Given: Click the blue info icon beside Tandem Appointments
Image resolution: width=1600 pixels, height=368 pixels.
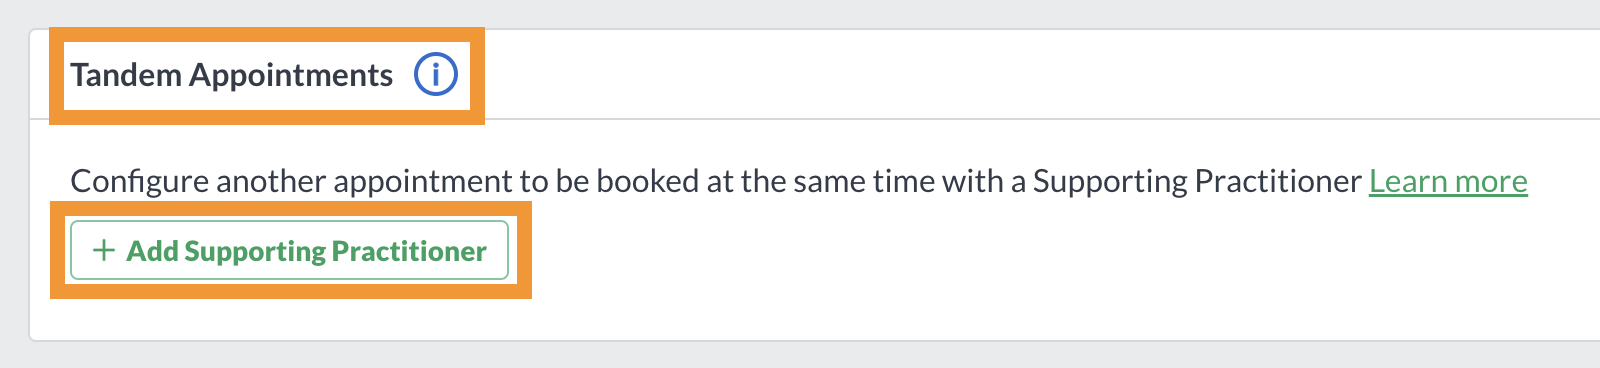Looking at the screenshot, I should 436,75.
